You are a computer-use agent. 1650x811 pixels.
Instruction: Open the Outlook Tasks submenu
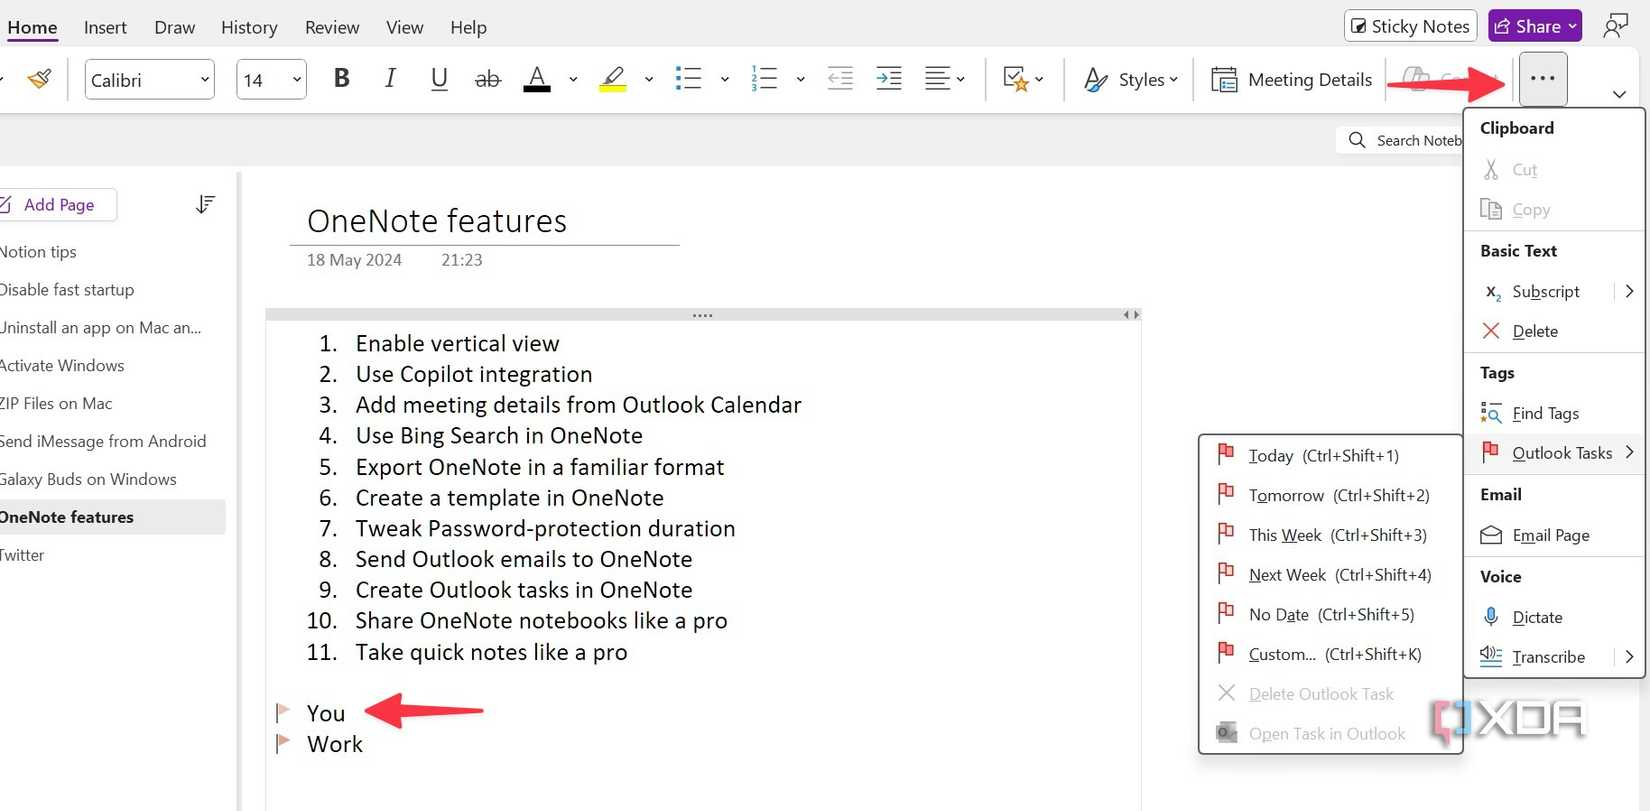(1554, 453)
